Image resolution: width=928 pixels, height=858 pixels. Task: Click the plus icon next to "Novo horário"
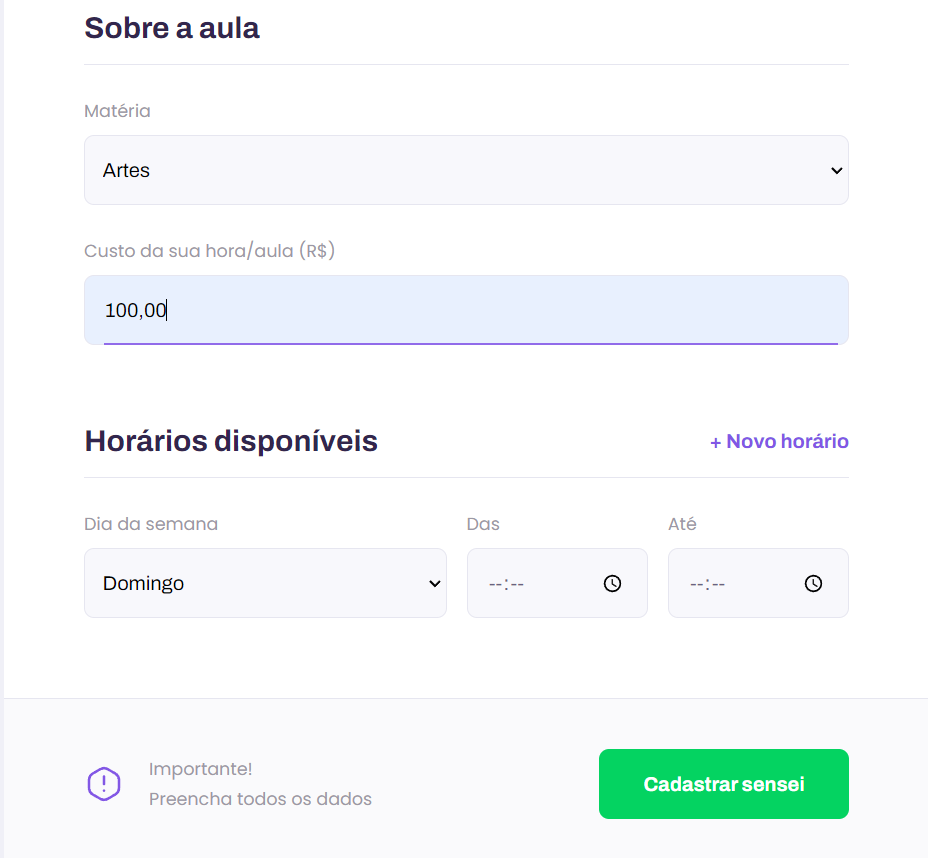[716, 441]
